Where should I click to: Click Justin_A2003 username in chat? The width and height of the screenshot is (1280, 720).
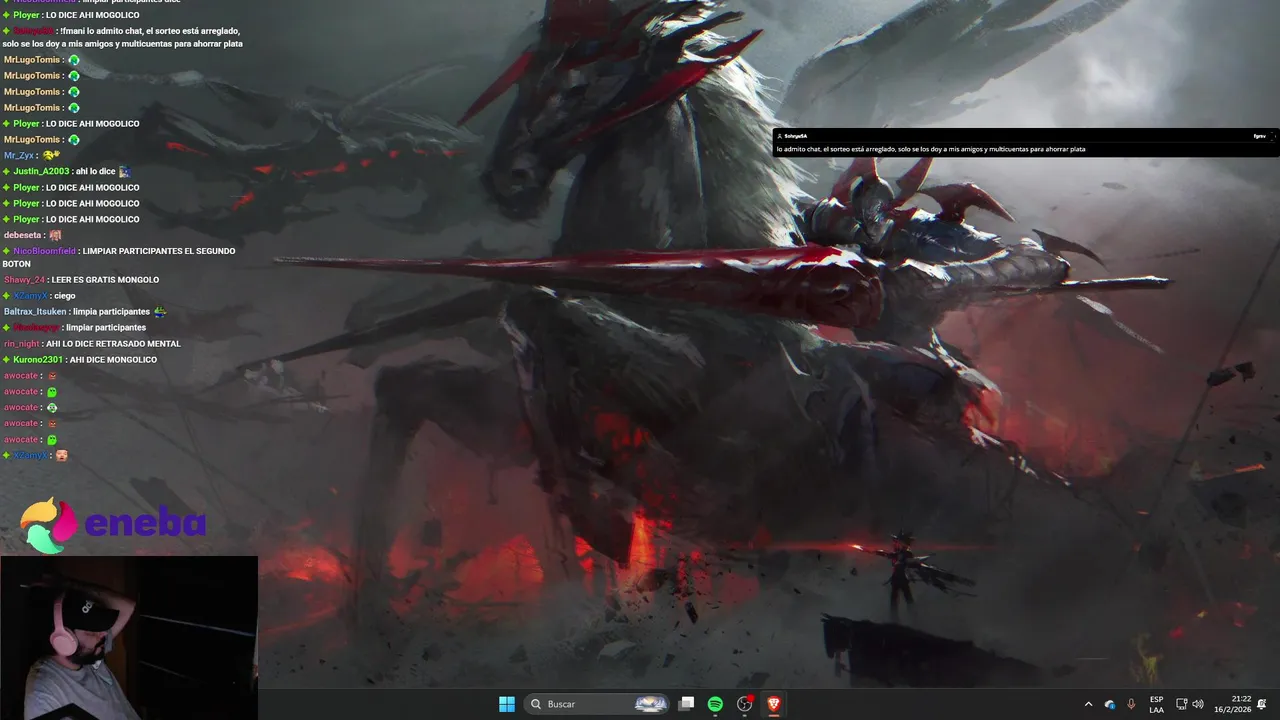pyautogui.click(x=41, y=171)
